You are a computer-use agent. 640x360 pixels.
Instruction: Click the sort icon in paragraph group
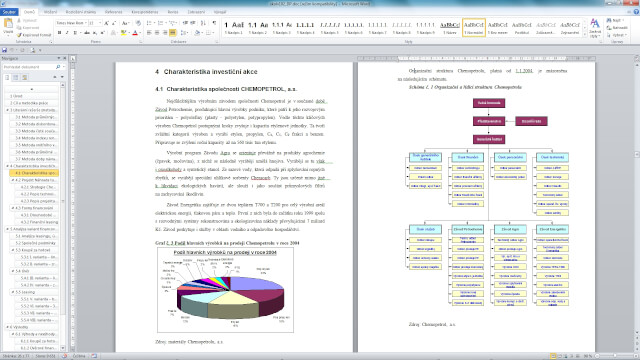point(203,23)
